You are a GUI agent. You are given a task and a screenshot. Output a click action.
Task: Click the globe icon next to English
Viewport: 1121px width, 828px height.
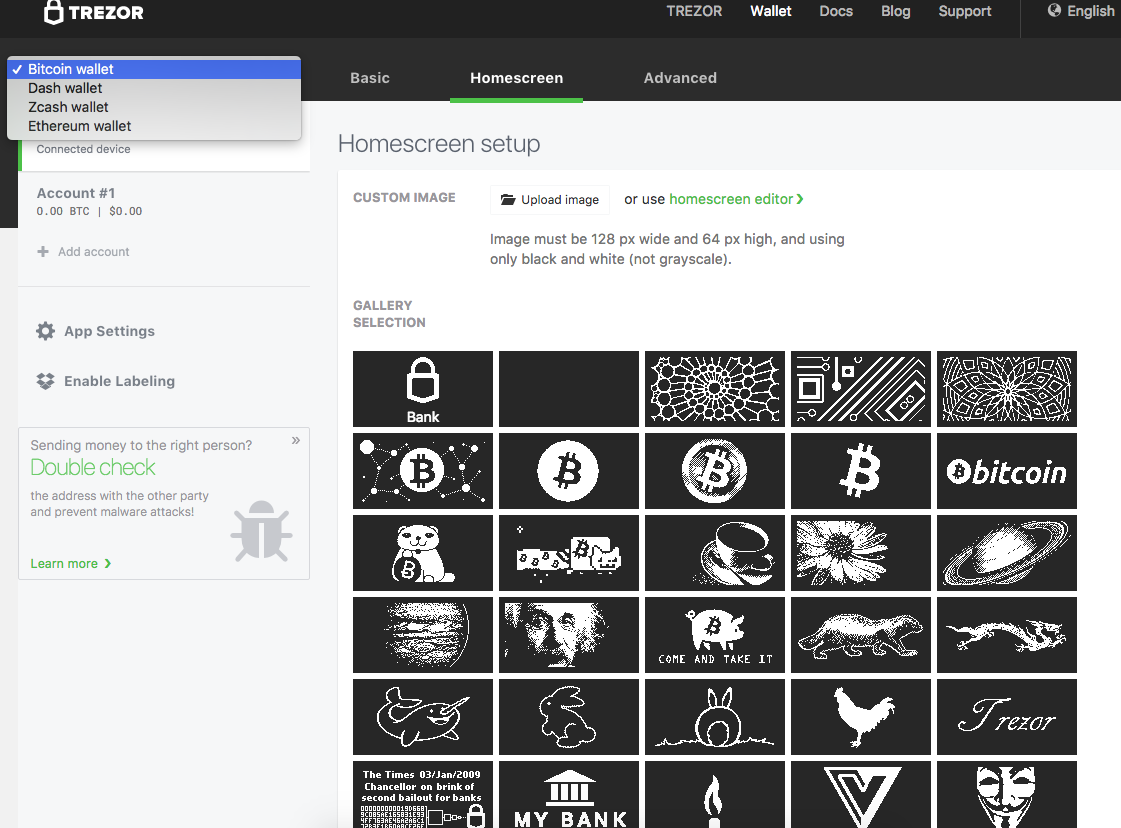pyautogui.click(x=1054, y=11)
